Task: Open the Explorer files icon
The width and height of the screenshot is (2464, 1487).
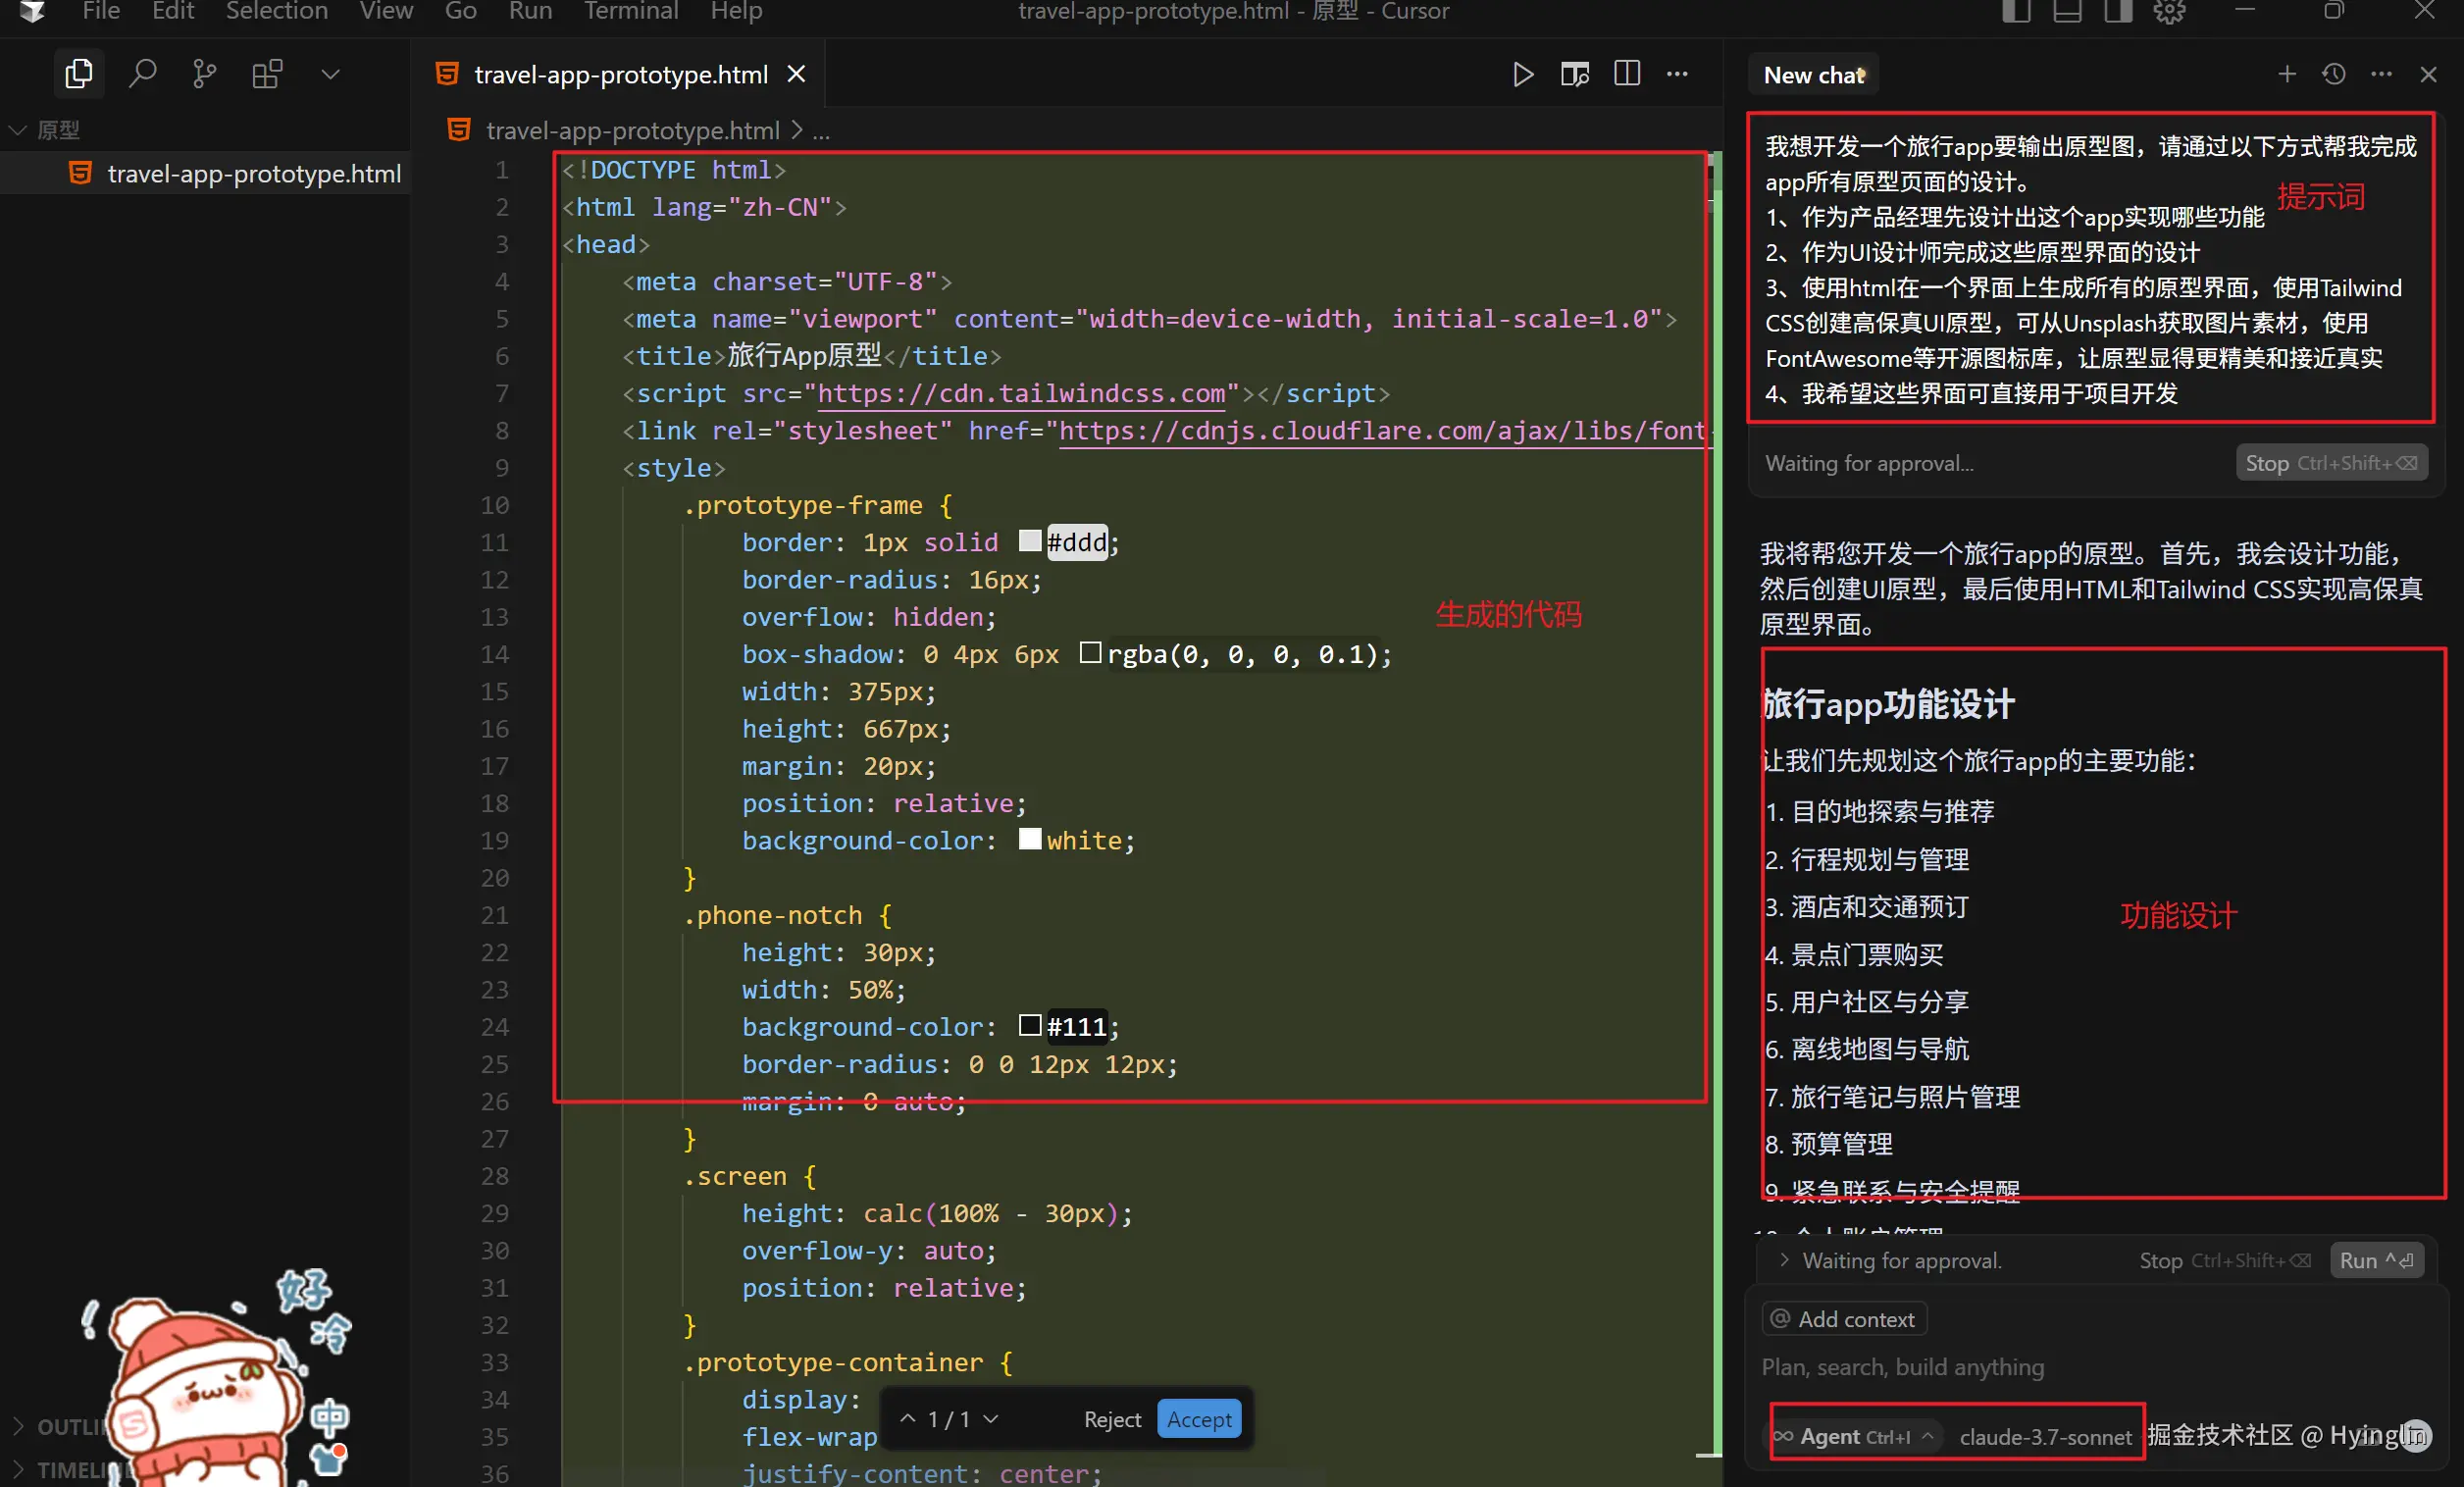Action: 78,74
